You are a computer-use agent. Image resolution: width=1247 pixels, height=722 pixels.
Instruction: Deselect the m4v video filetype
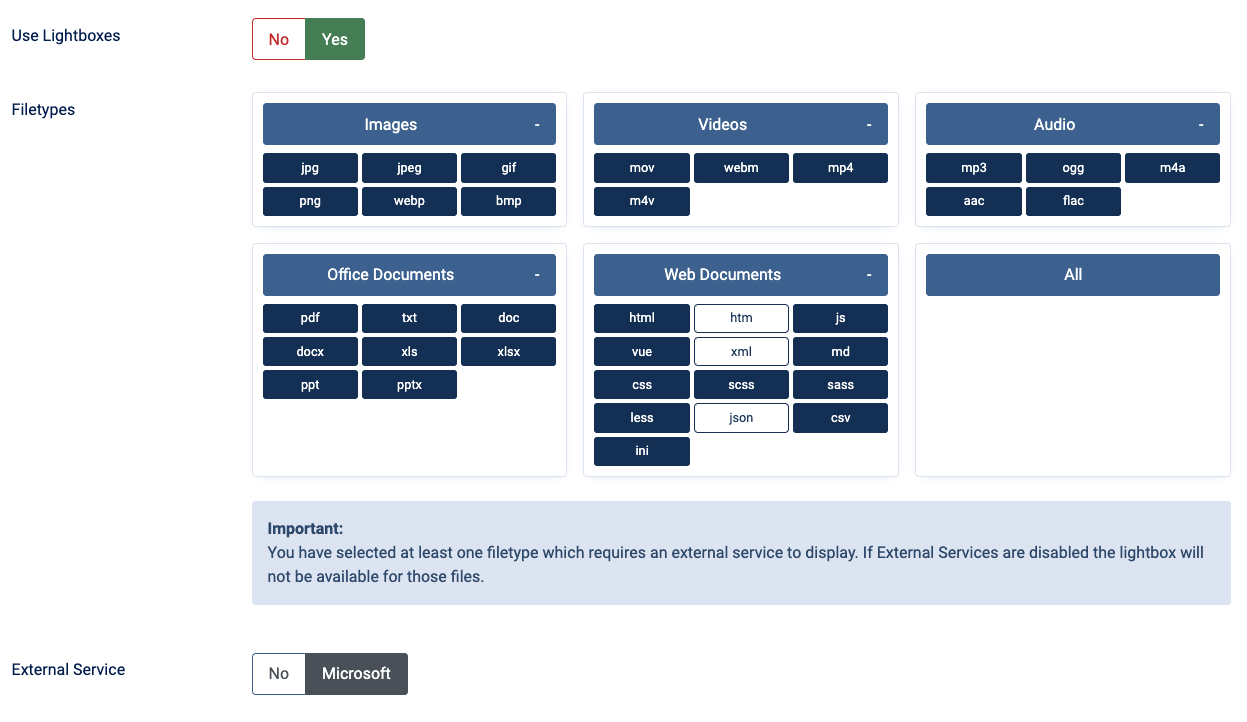point(642,201)
